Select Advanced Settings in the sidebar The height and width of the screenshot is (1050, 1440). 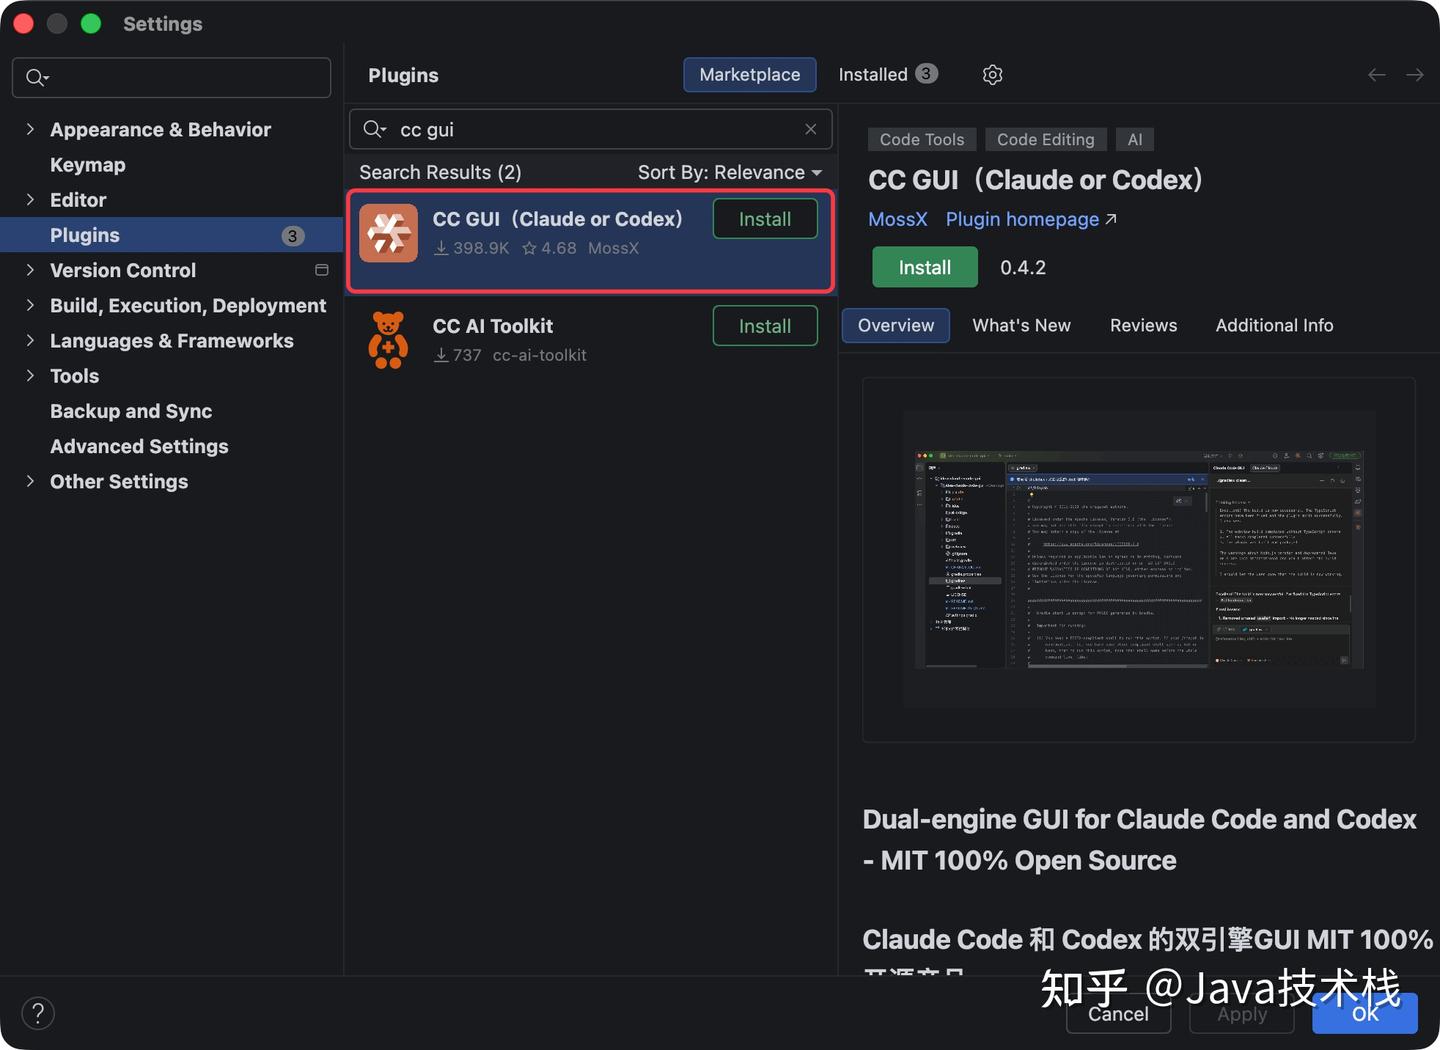139,446
